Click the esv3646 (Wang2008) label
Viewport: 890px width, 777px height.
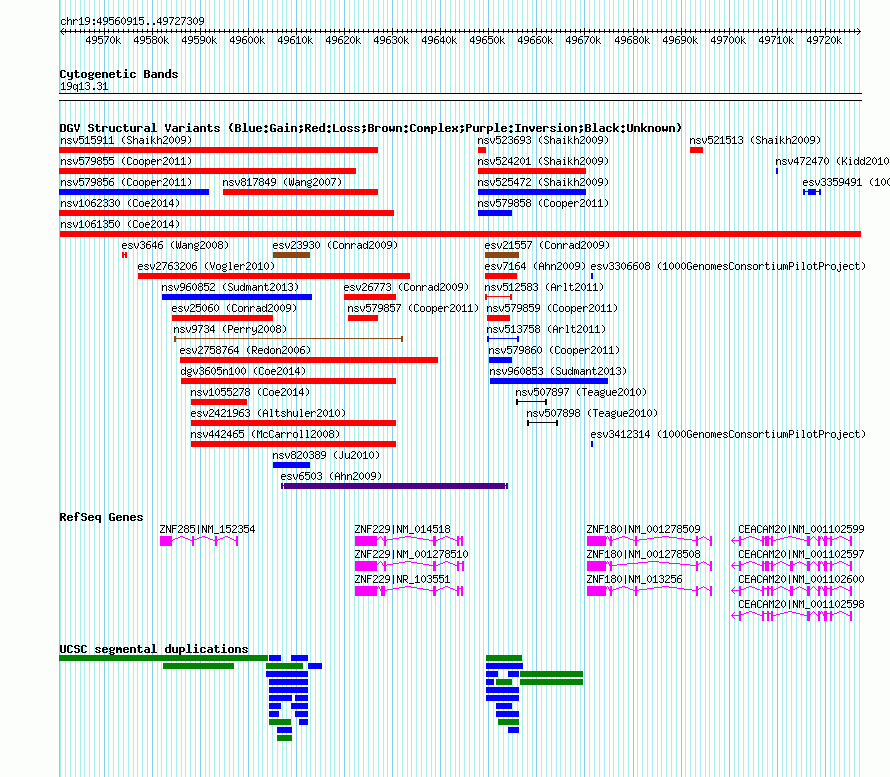(175, 245)
